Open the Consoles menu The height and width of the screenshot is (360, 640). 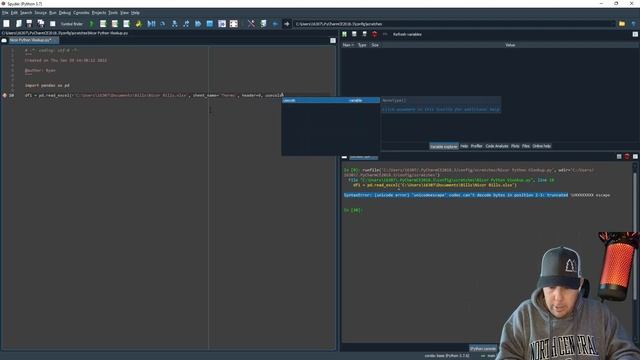(81, 13)
